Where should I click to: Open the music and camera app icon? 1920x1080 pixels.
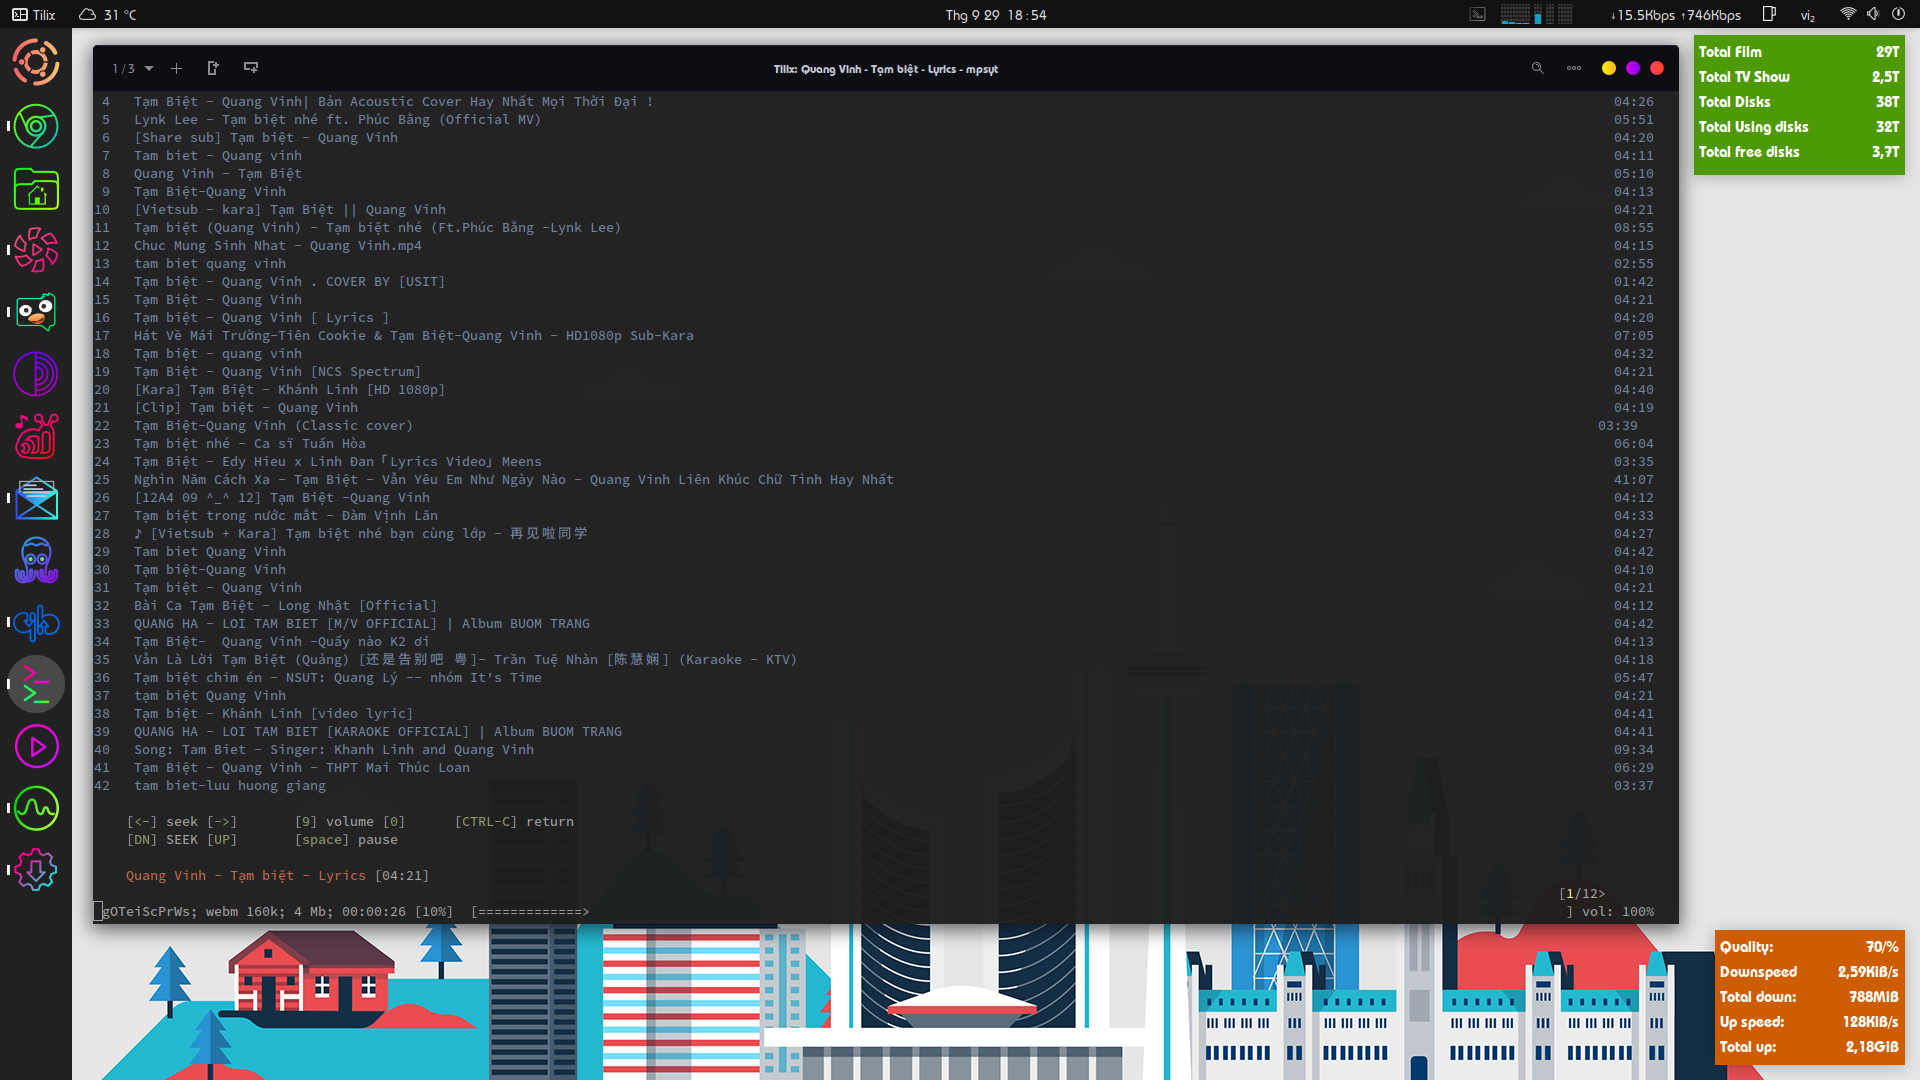pos(36,436)
